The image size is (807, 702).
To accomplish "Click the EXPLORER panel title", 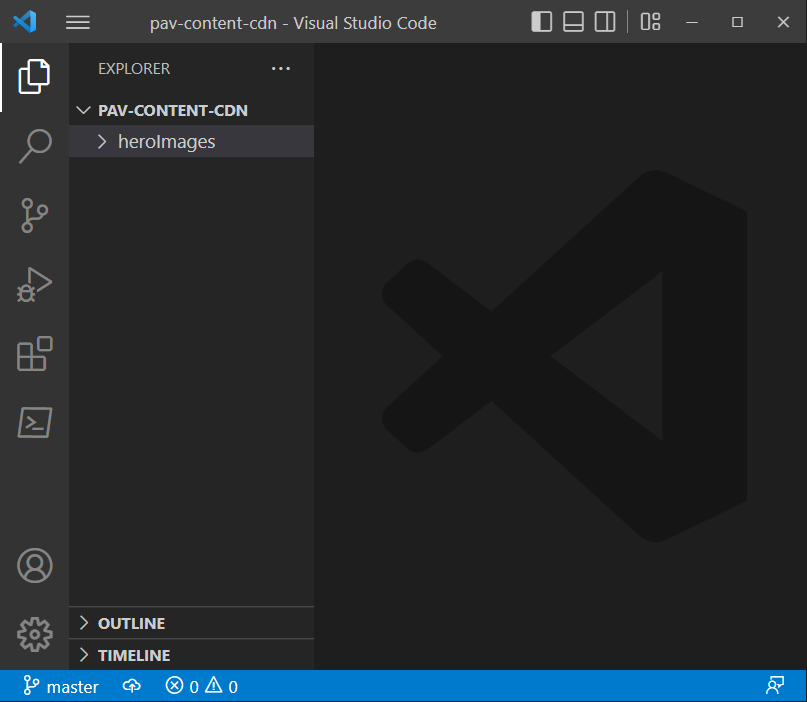I will coord(134,68).
